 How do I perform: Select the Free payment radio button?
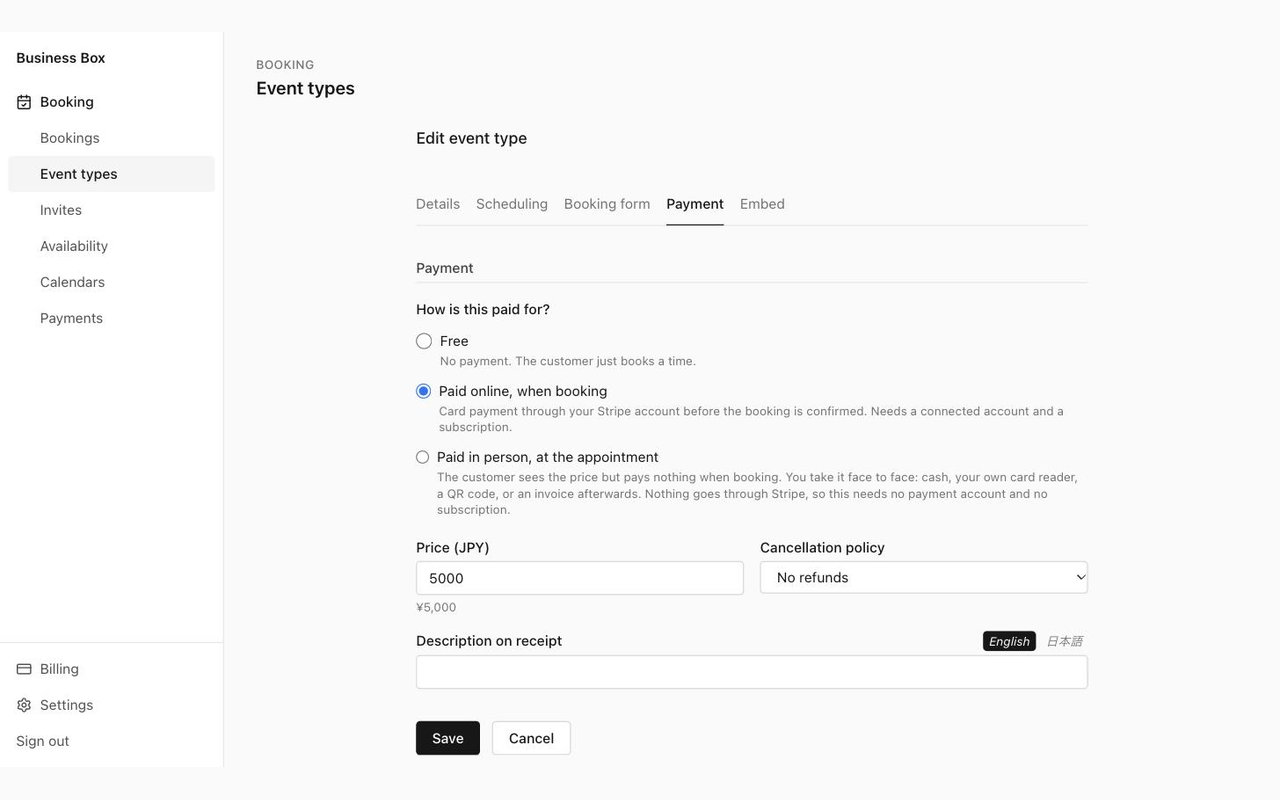click(x=424, y=341)
